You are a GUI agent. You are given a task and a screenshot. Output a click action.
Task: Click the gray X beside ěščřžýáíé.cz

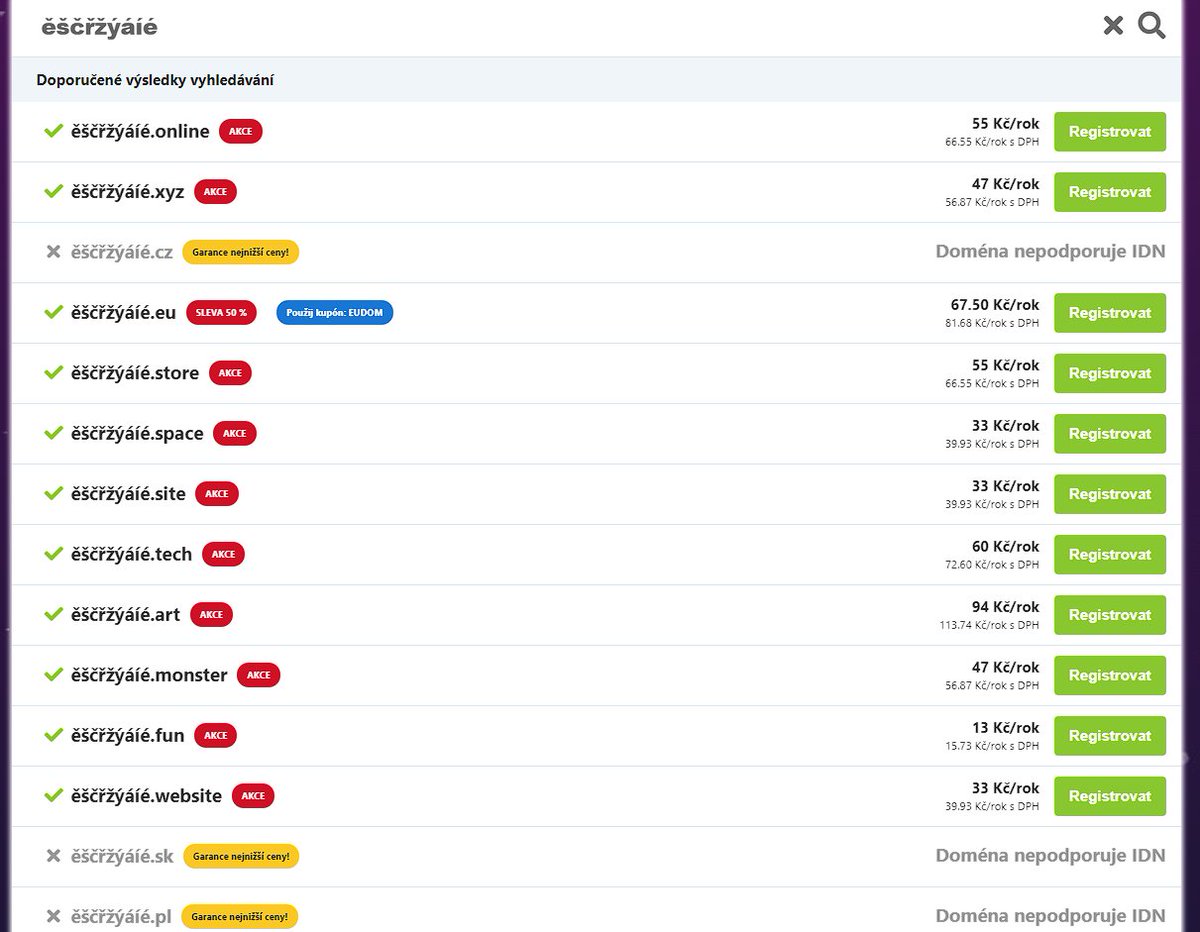coord(54,252)
